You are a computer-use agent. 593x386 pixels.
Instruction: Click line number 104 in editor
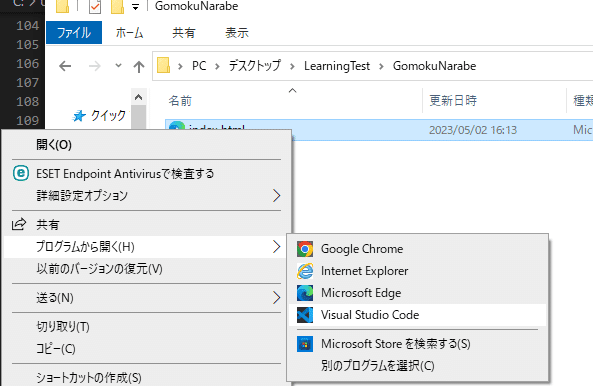(x=28, y=26)
